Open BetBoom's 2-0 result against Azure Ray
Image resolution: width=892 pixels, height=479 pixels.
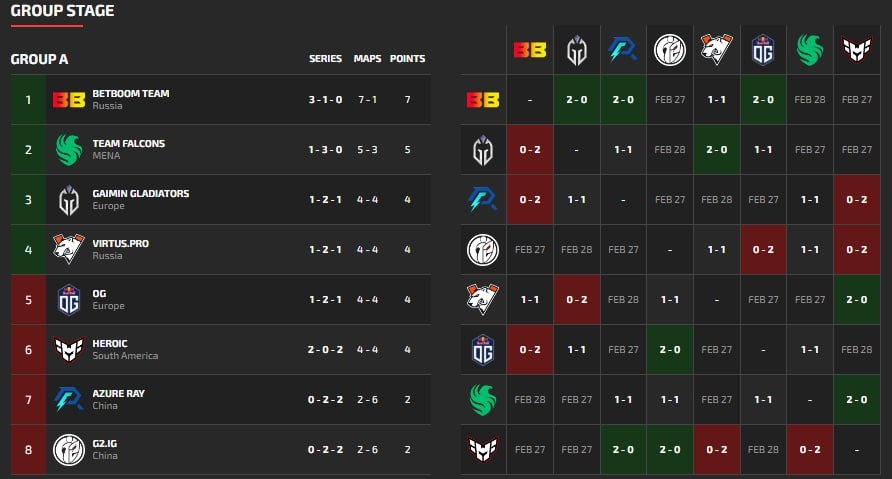click(623, 100)
